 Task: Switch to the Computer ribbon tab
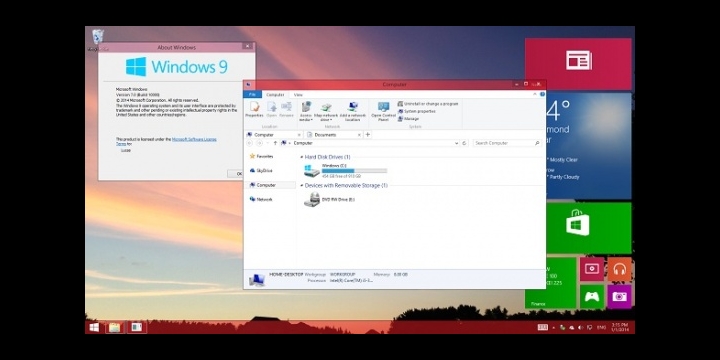click(276, 95)
